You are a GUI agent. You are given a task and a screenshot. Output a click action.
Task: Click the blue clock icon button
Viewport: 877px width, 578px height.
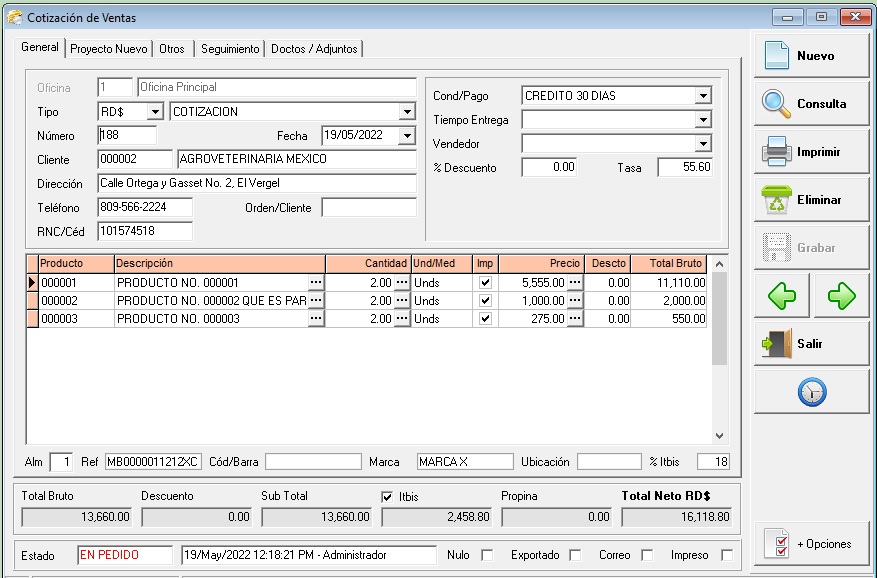[x=811, y=393]
